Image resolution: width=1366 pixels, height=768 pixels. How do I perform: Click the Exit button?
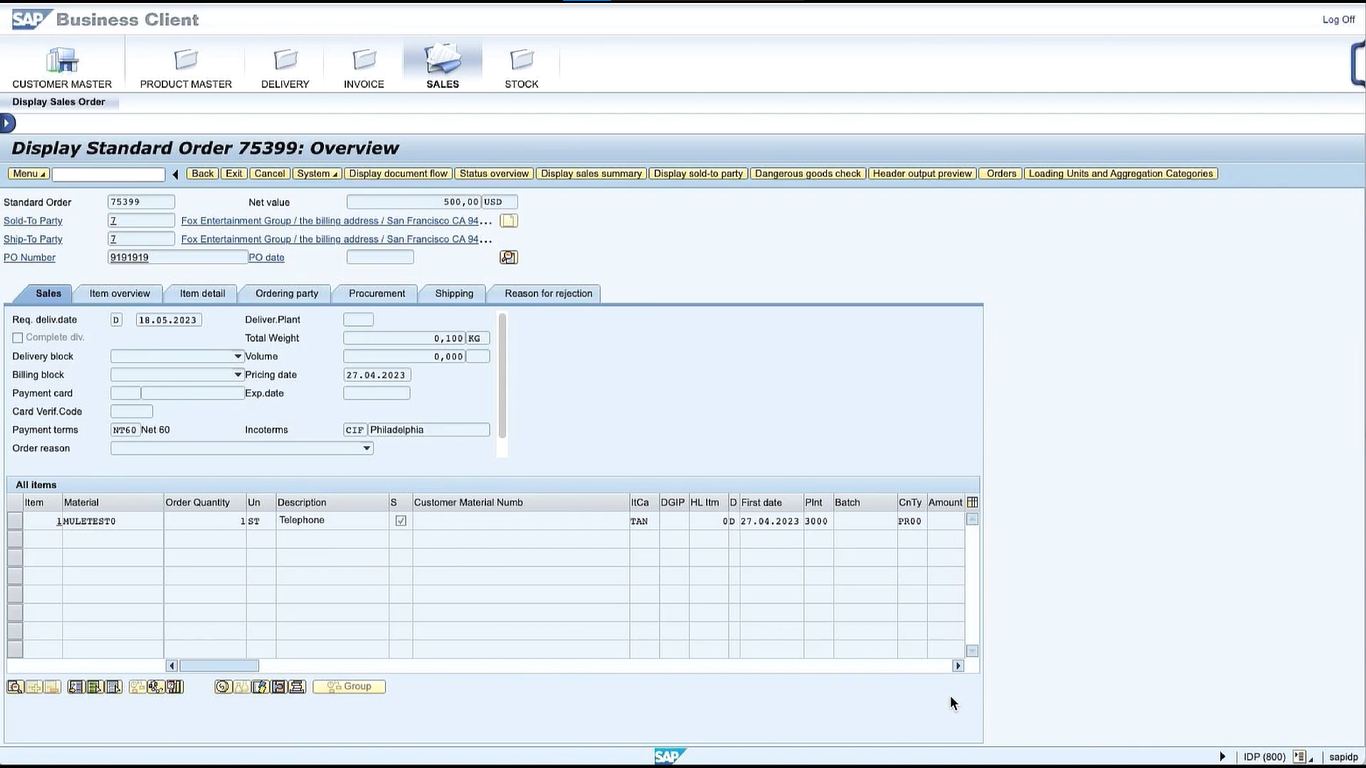point(234,174)
